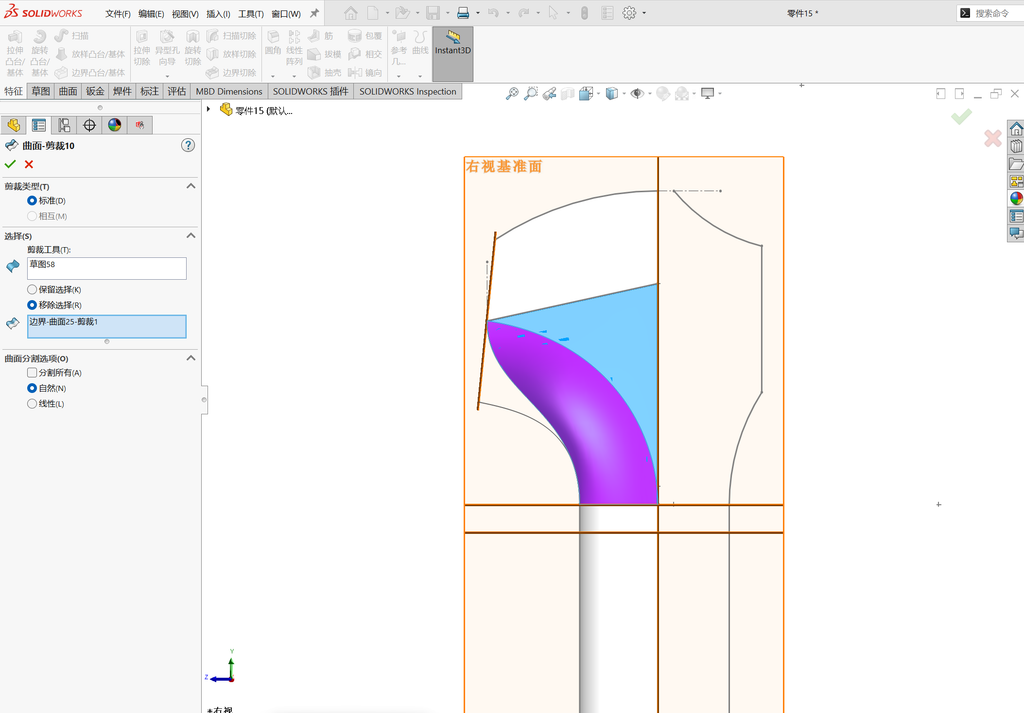Open Appearances color ball in task pane
Screen dimensions: 1024x713
[x=1016, y=198]
